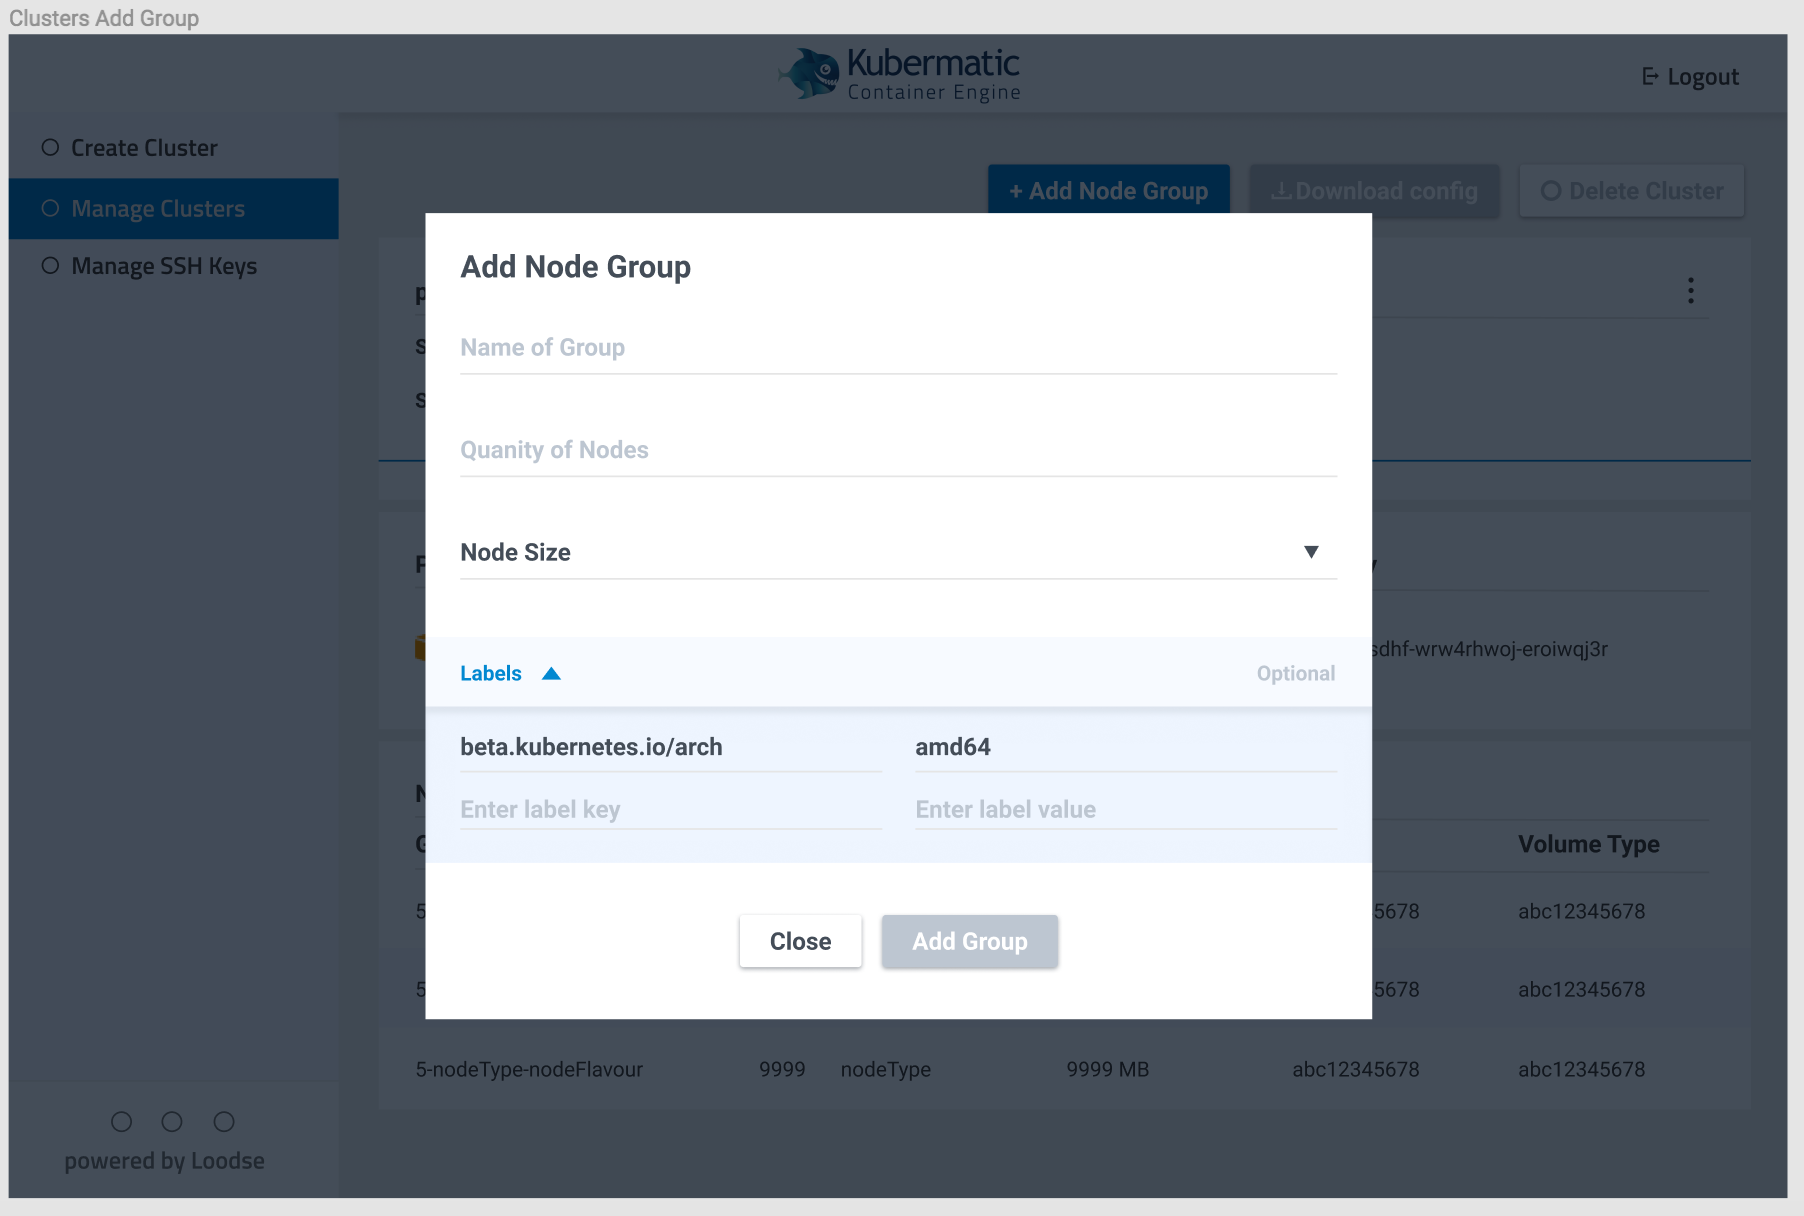Click the Add Node Group dialog title

coord(575,267)
